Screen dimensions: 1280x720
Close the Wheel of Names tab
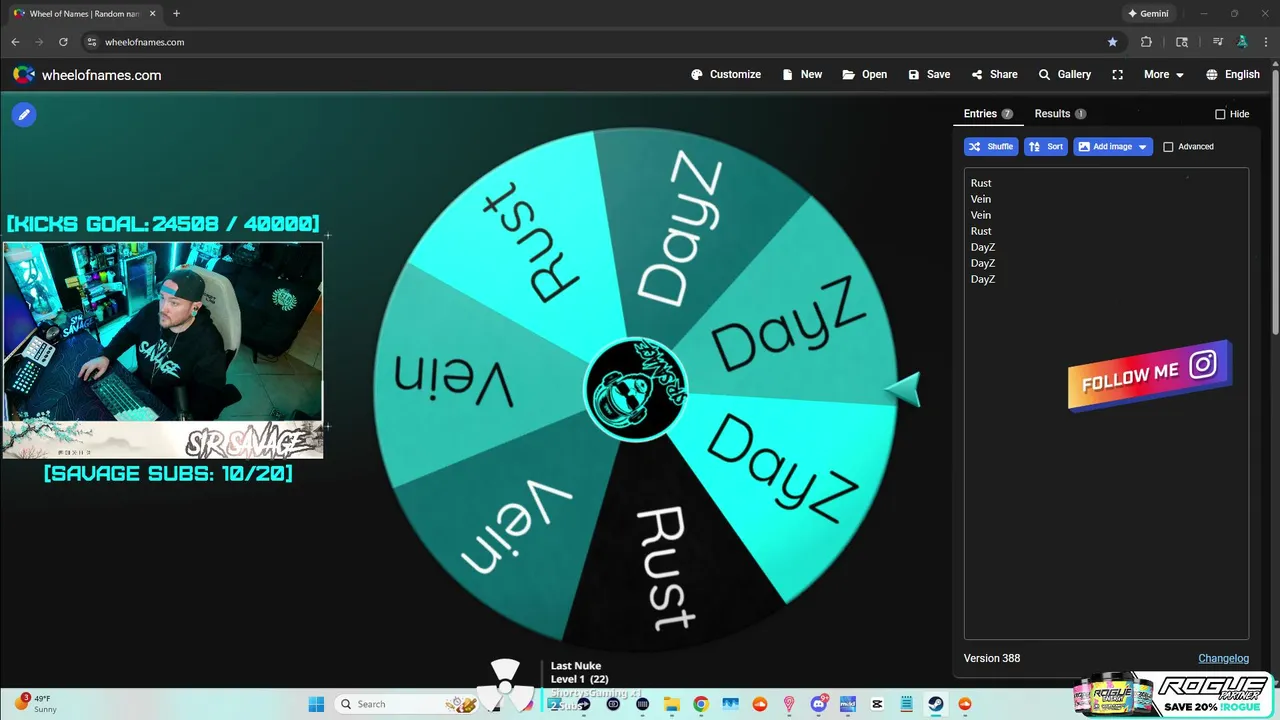point(151,14)
